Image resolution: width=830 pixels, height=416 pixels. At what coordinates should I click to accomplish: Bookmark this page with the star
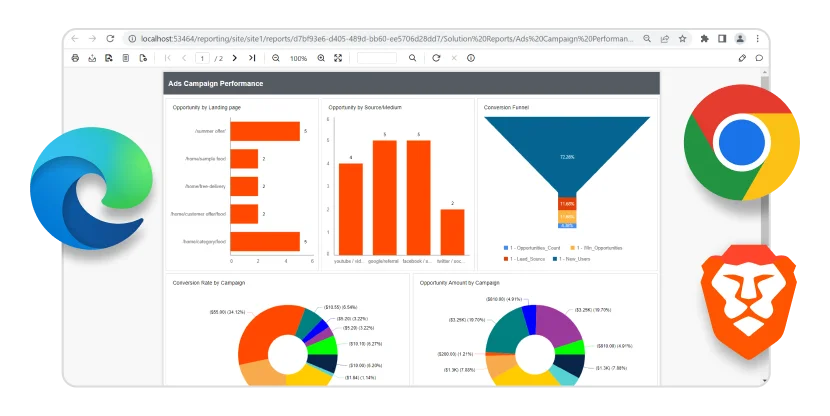coord(683,39)
